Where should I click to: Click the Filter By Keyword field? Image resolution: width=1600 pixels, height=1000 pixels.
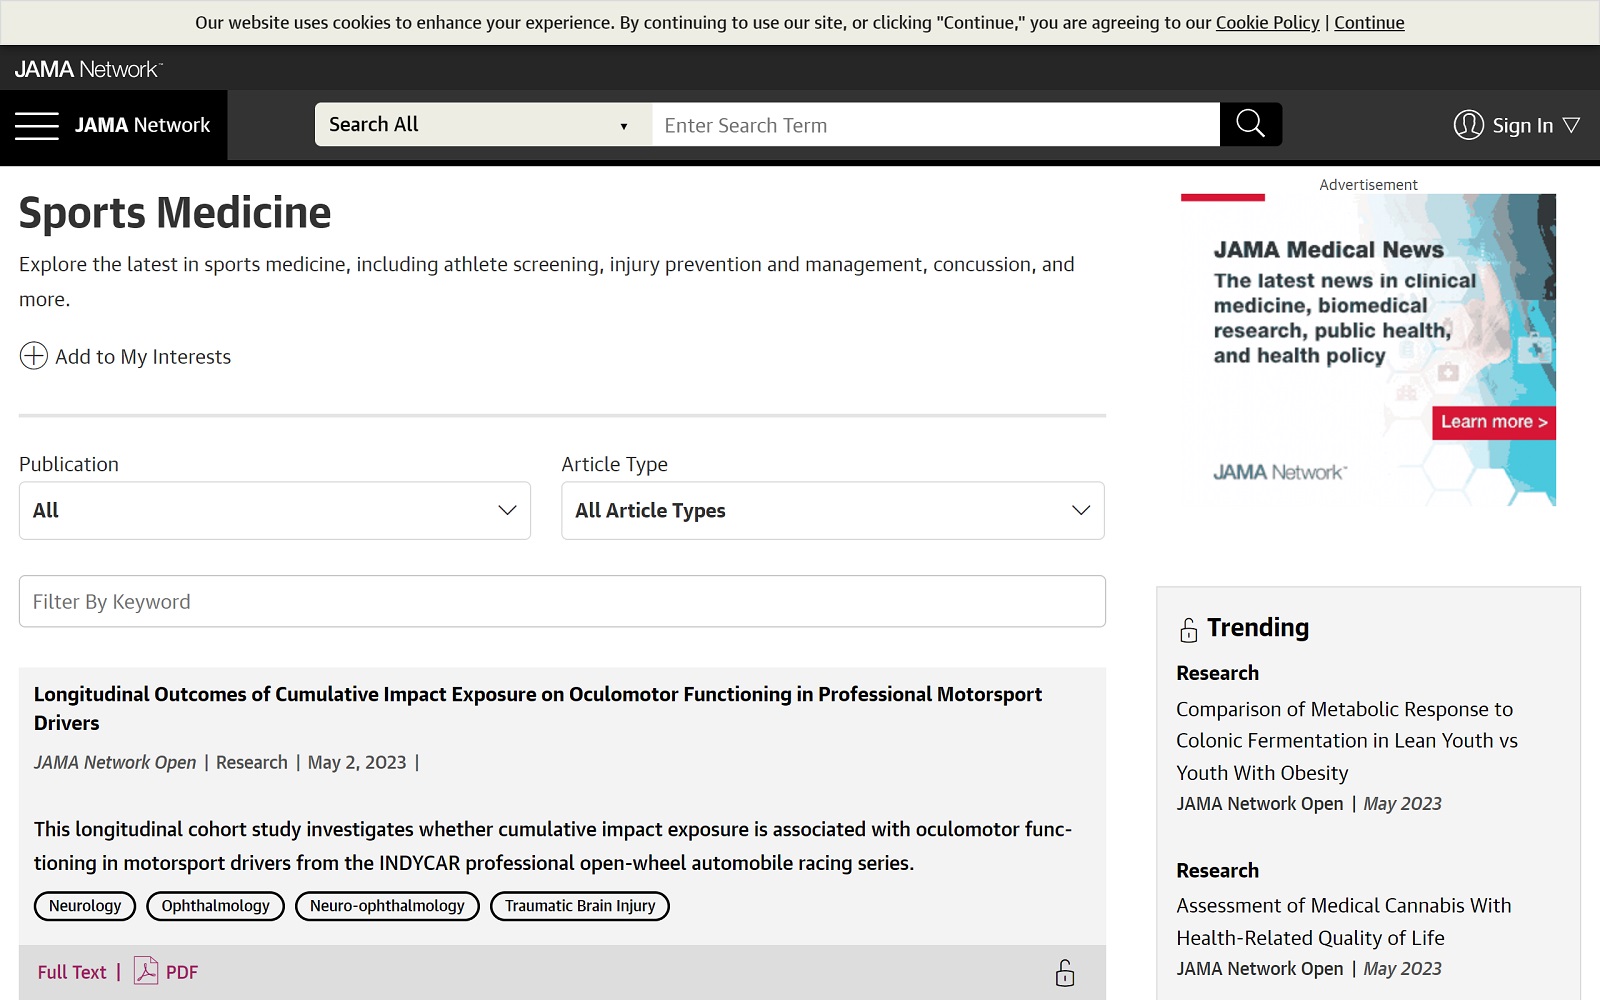coord(562,601)
